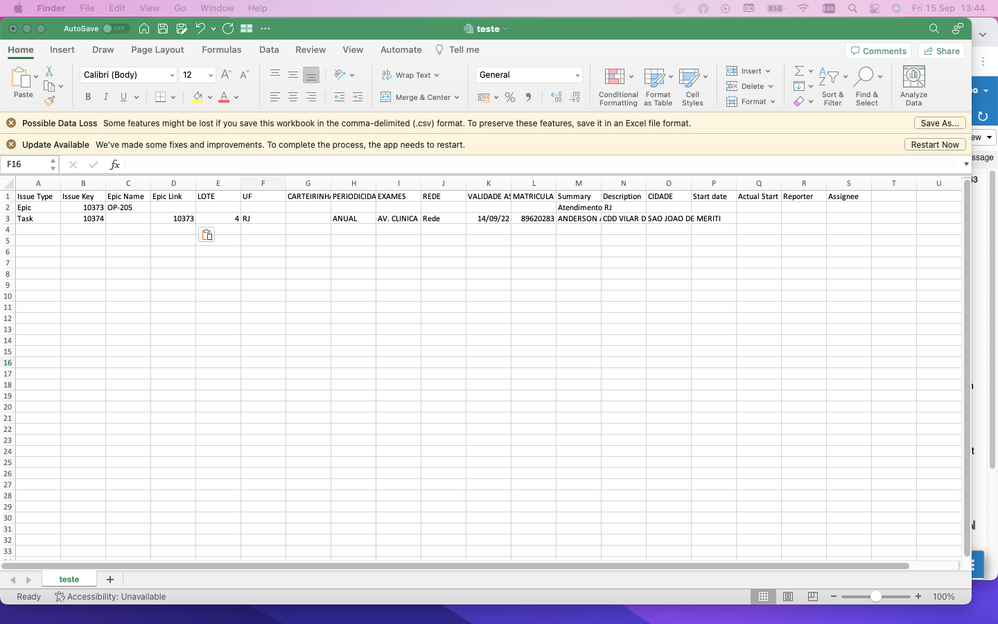The width and height of the screenshot is (998, 624).
Task: Click the Cut scissors icon
Action: click(49, 71)
